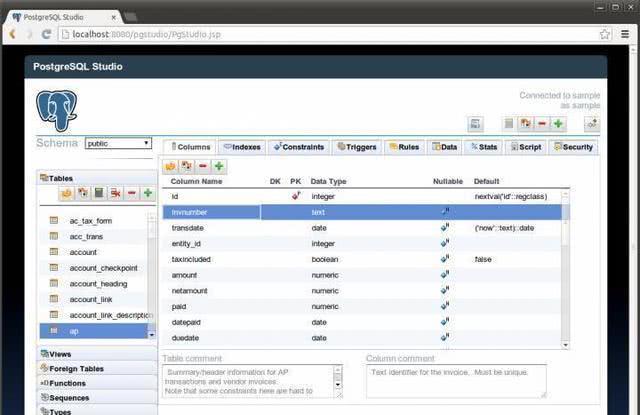Click the primary key icon in the id row
This screenshot has width=640, height=415.
click(296, 196)
